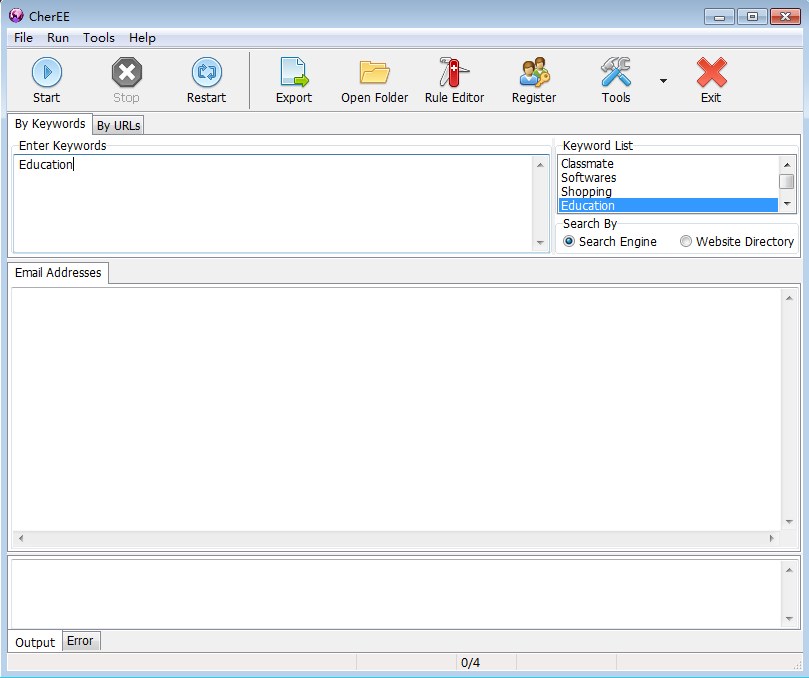Select Softwares in Keyword List
The width and height of the screenshot is (809, 678).
(x=668, y=177)
